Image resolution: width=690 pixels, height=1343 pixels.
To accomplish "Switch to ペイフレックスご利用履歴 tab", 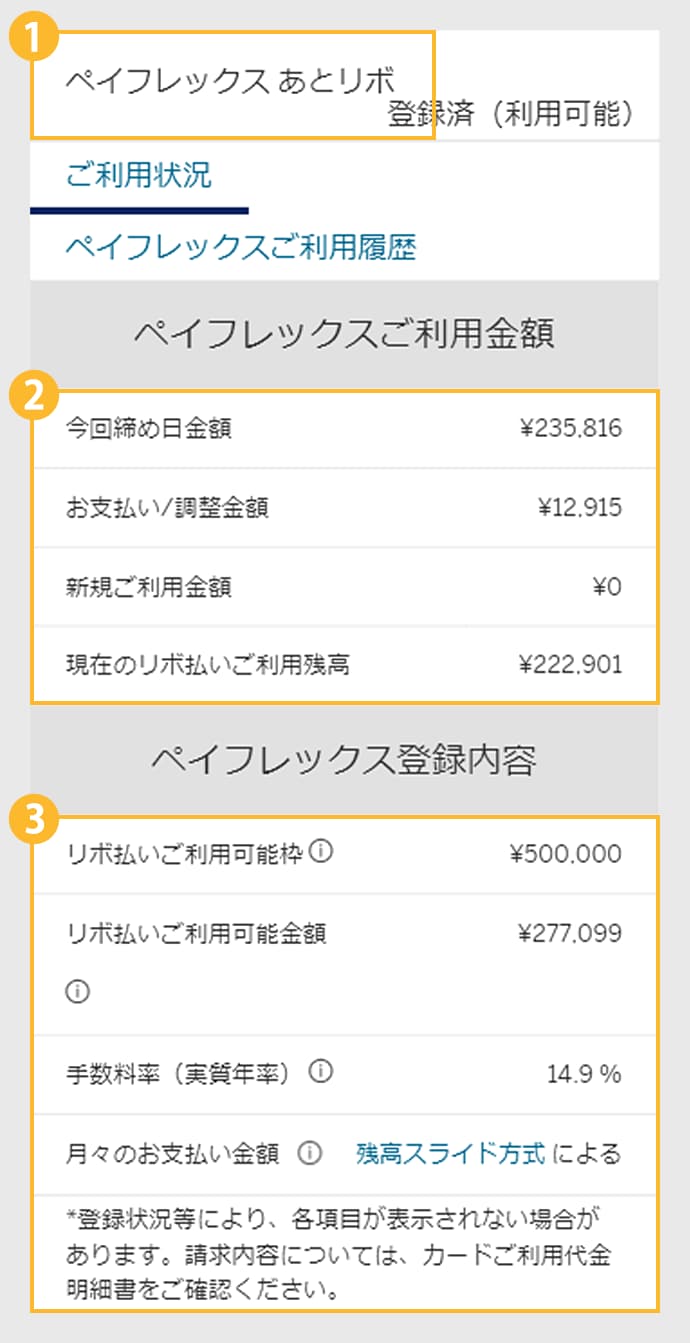I will (x=241, y=247).
